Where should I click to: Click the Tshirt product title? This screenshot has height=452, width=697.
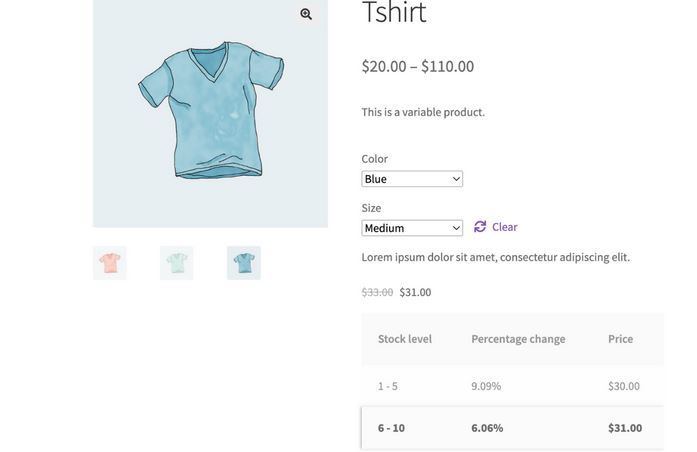point(394,12)
